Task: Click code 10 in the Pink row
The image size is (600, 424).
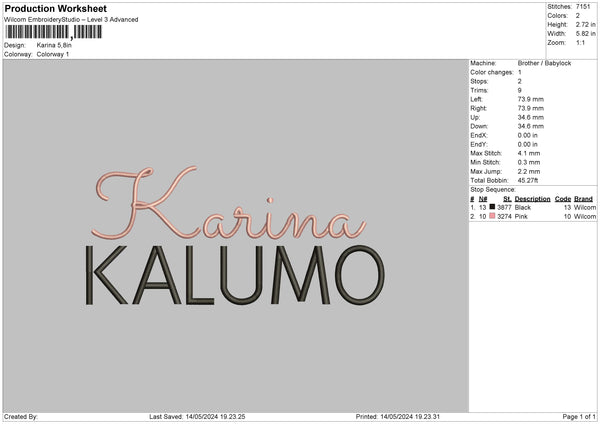Action: [567, 217]
